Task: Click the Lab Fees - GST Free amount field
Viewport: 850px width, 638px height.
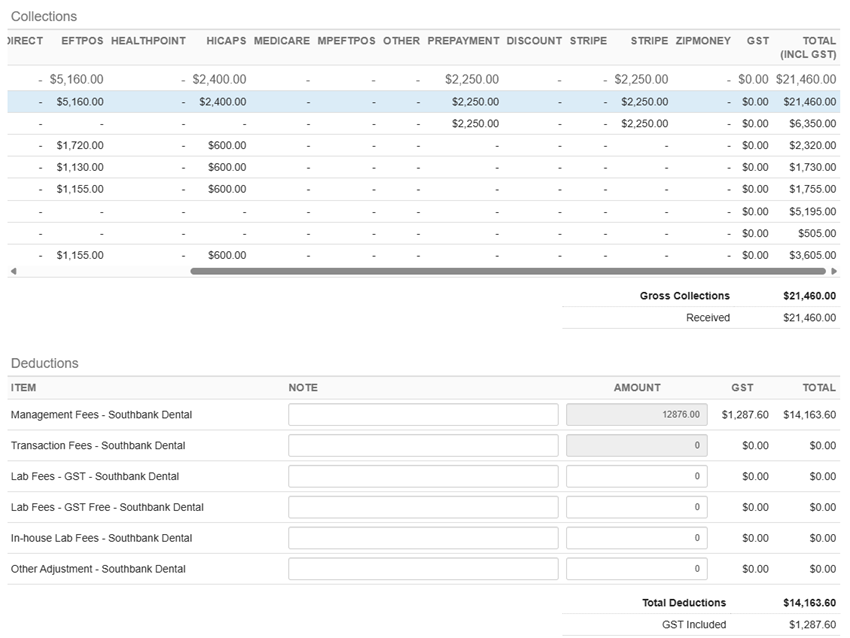Action: [x=636, y=507]
